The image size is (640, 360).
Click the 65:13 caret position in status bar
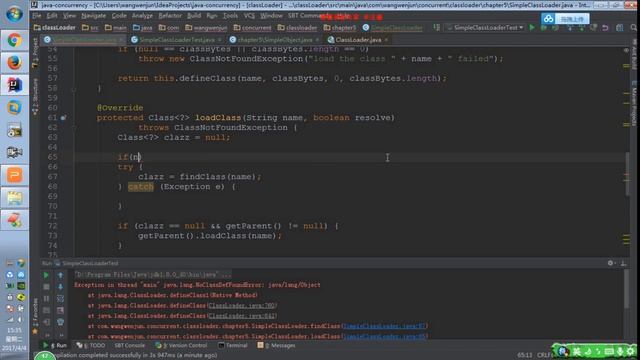(x=524, y=355)
